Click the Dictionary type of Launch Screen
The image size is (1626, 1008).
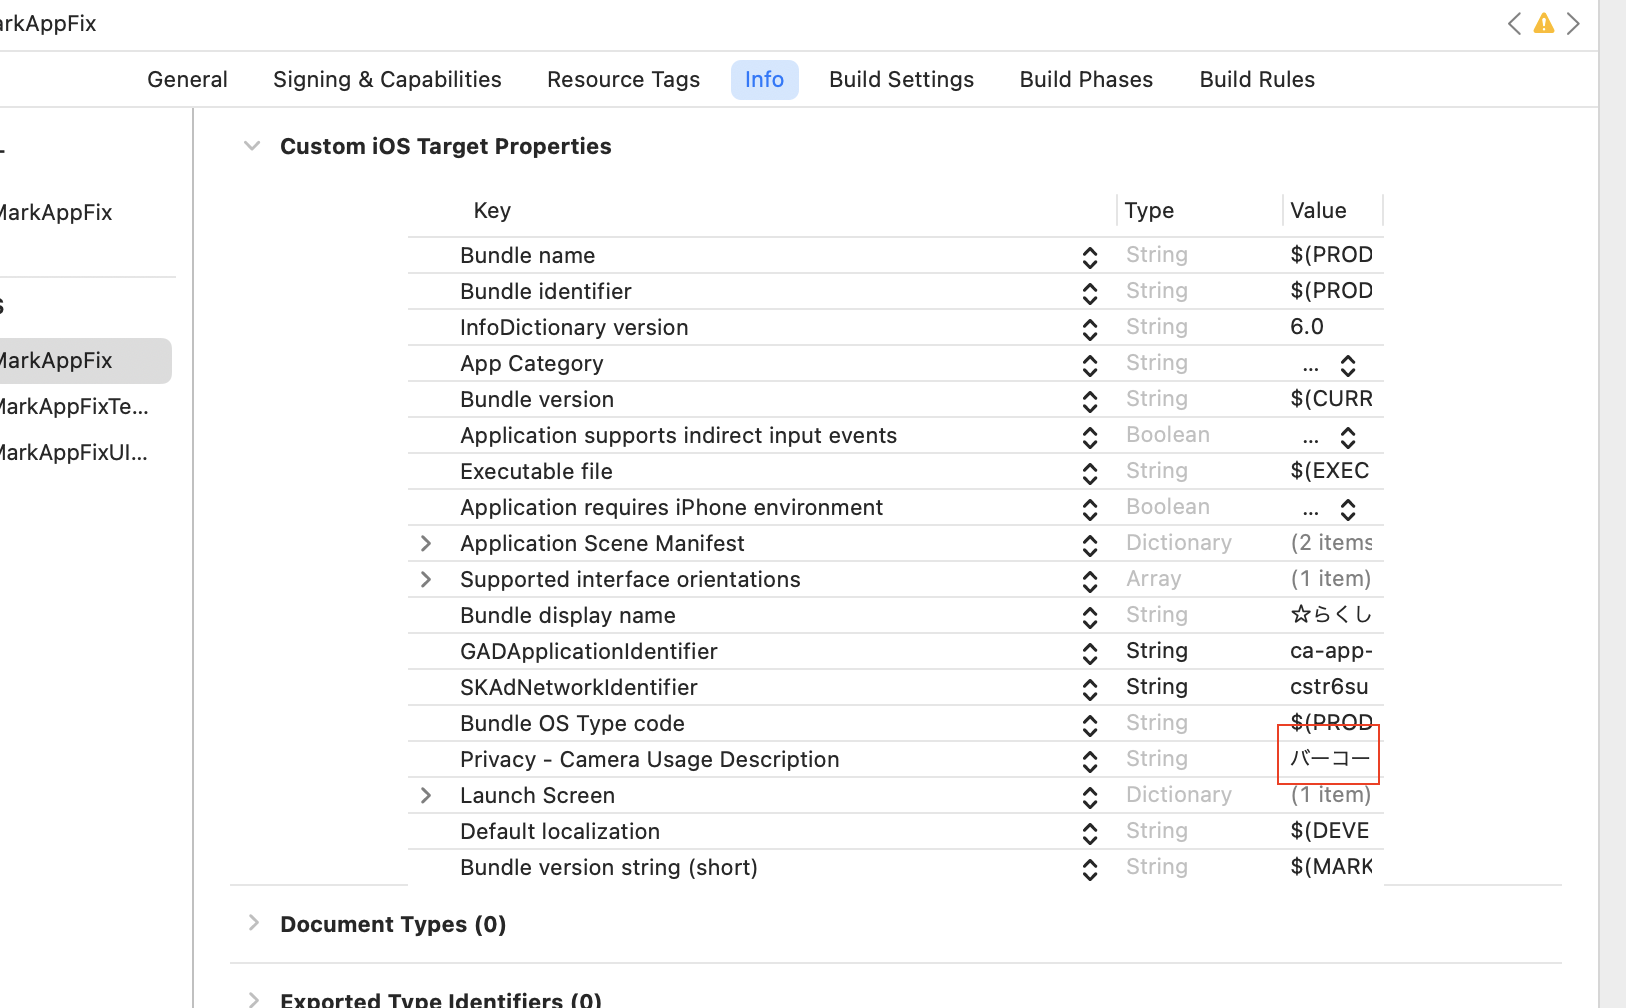1179,795
